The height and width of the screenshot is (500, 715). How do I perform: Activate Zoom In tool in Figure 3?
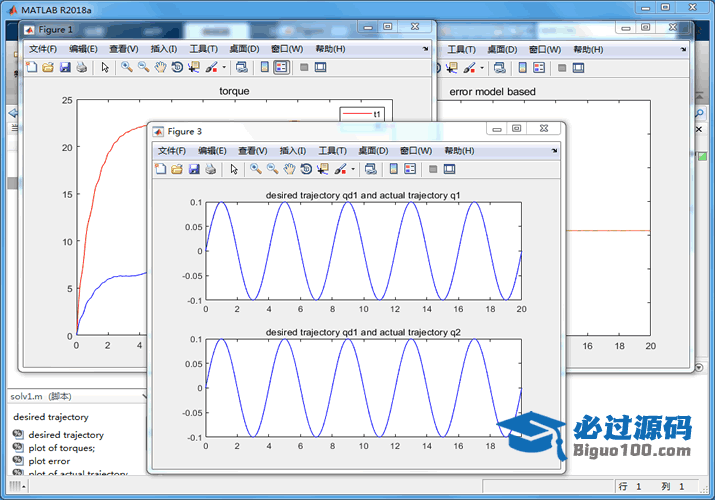point(256,169)
